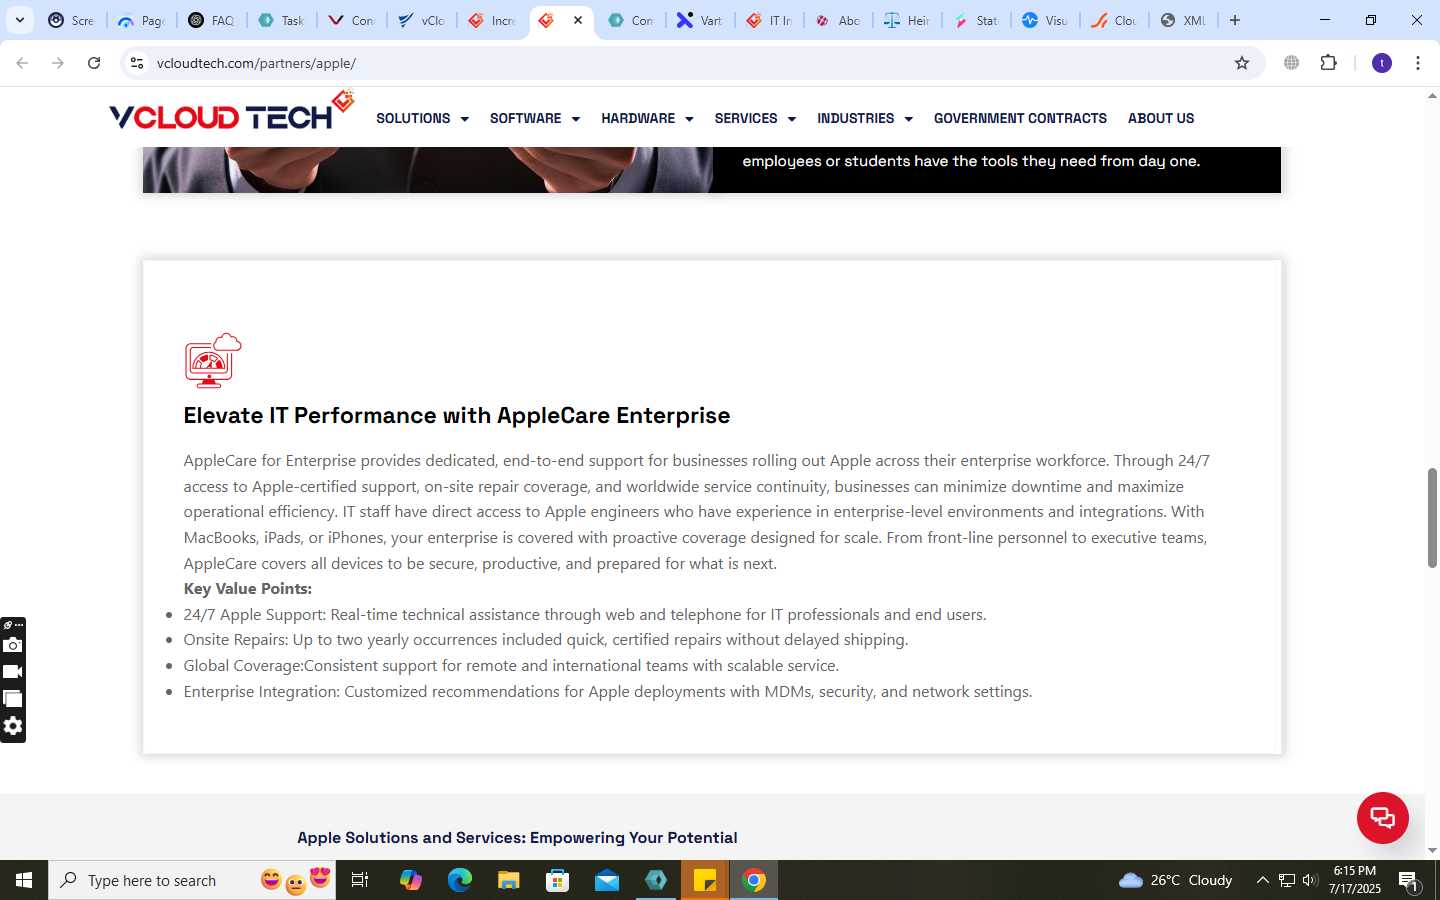The image size is (1440, 900).
Task: Switch to the Vart tab
Action: 699,20
